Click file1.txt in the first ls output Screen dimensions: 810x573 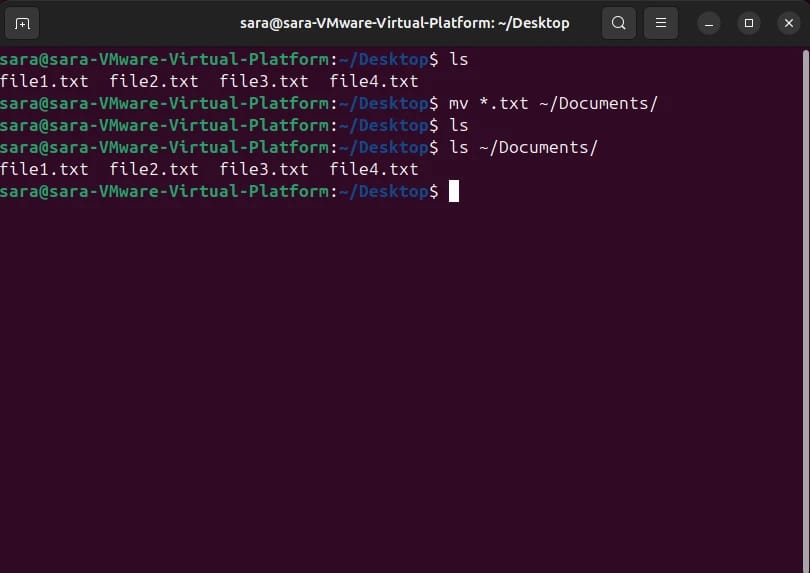click(x=44, y=81)
